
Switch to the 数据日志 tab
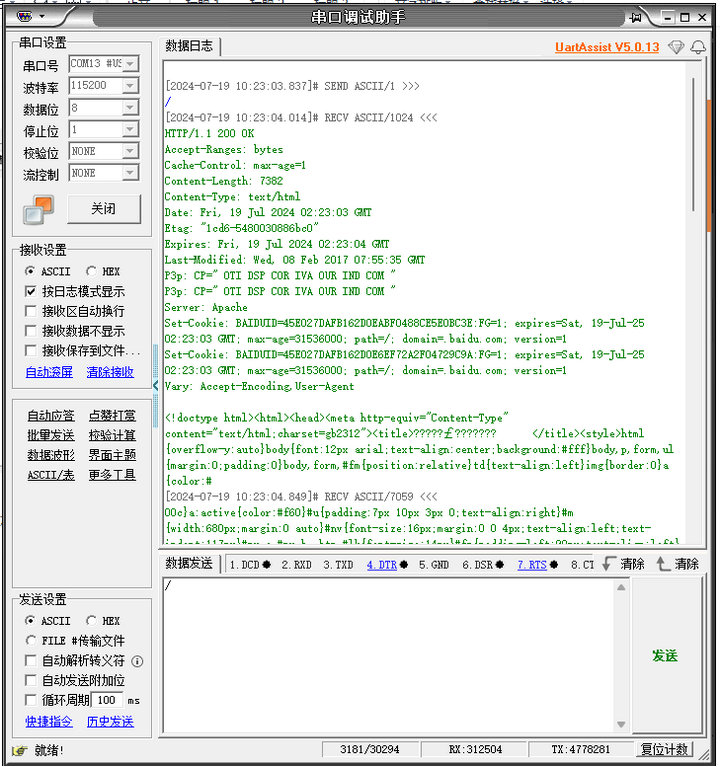188,46
